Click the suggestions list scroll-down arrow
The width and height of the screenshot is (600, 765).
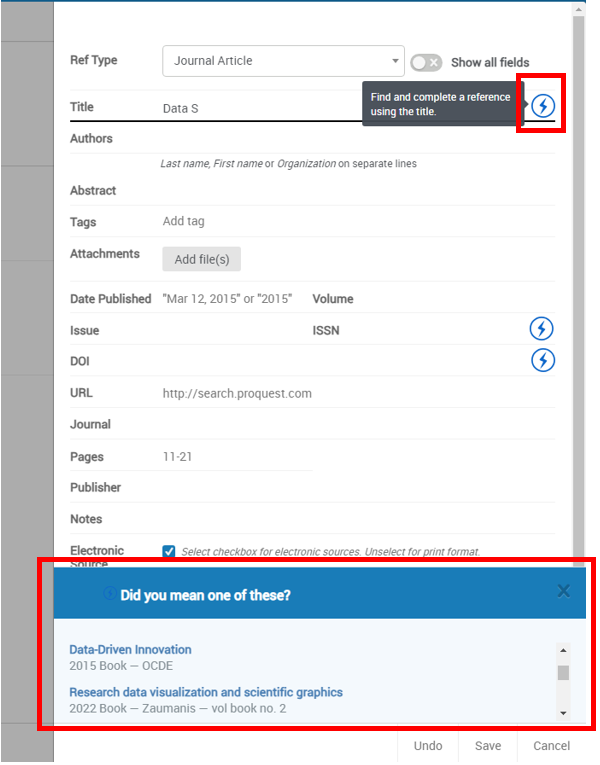point(563,712)
